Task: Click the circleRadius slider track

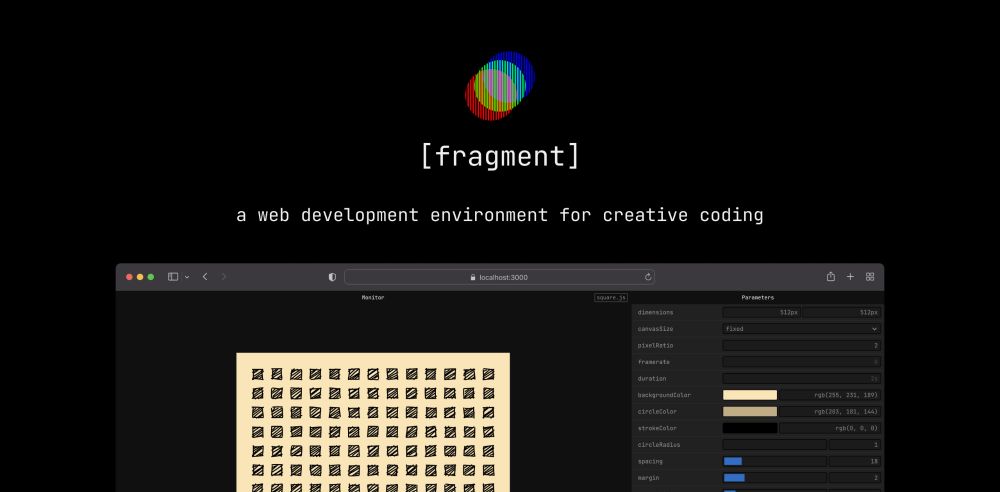Action: pos(774,445)
